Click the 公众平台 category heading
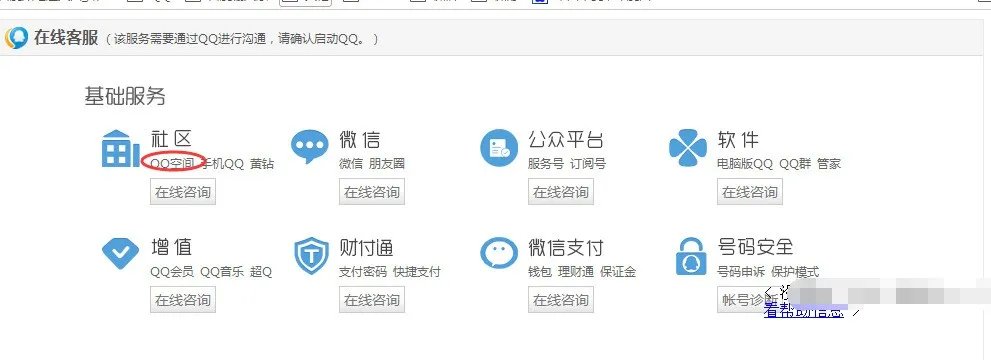This screenshot has width=991, height=360. coord(566,140)
